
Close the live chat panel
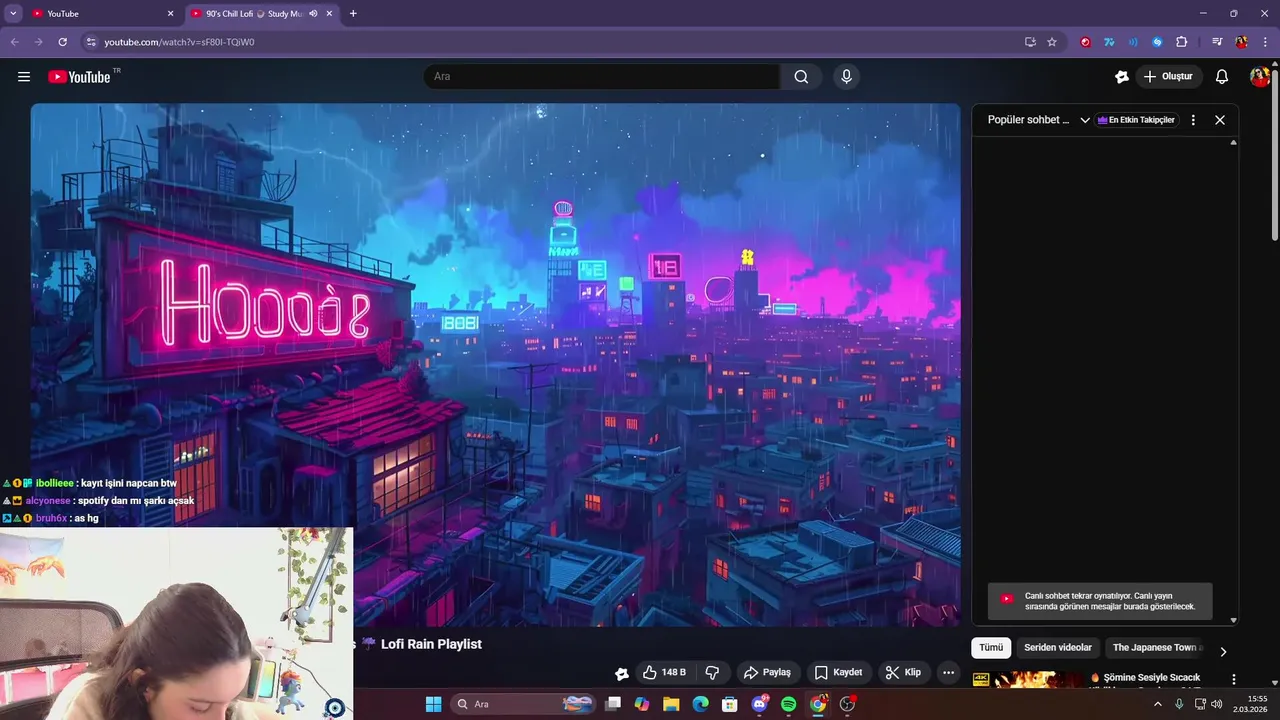pos(1220,120)
